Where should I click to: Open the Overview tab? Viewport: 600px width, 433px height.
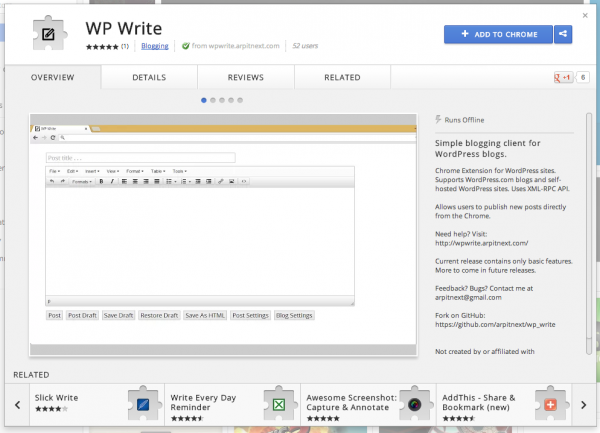(x=53, y=77)
